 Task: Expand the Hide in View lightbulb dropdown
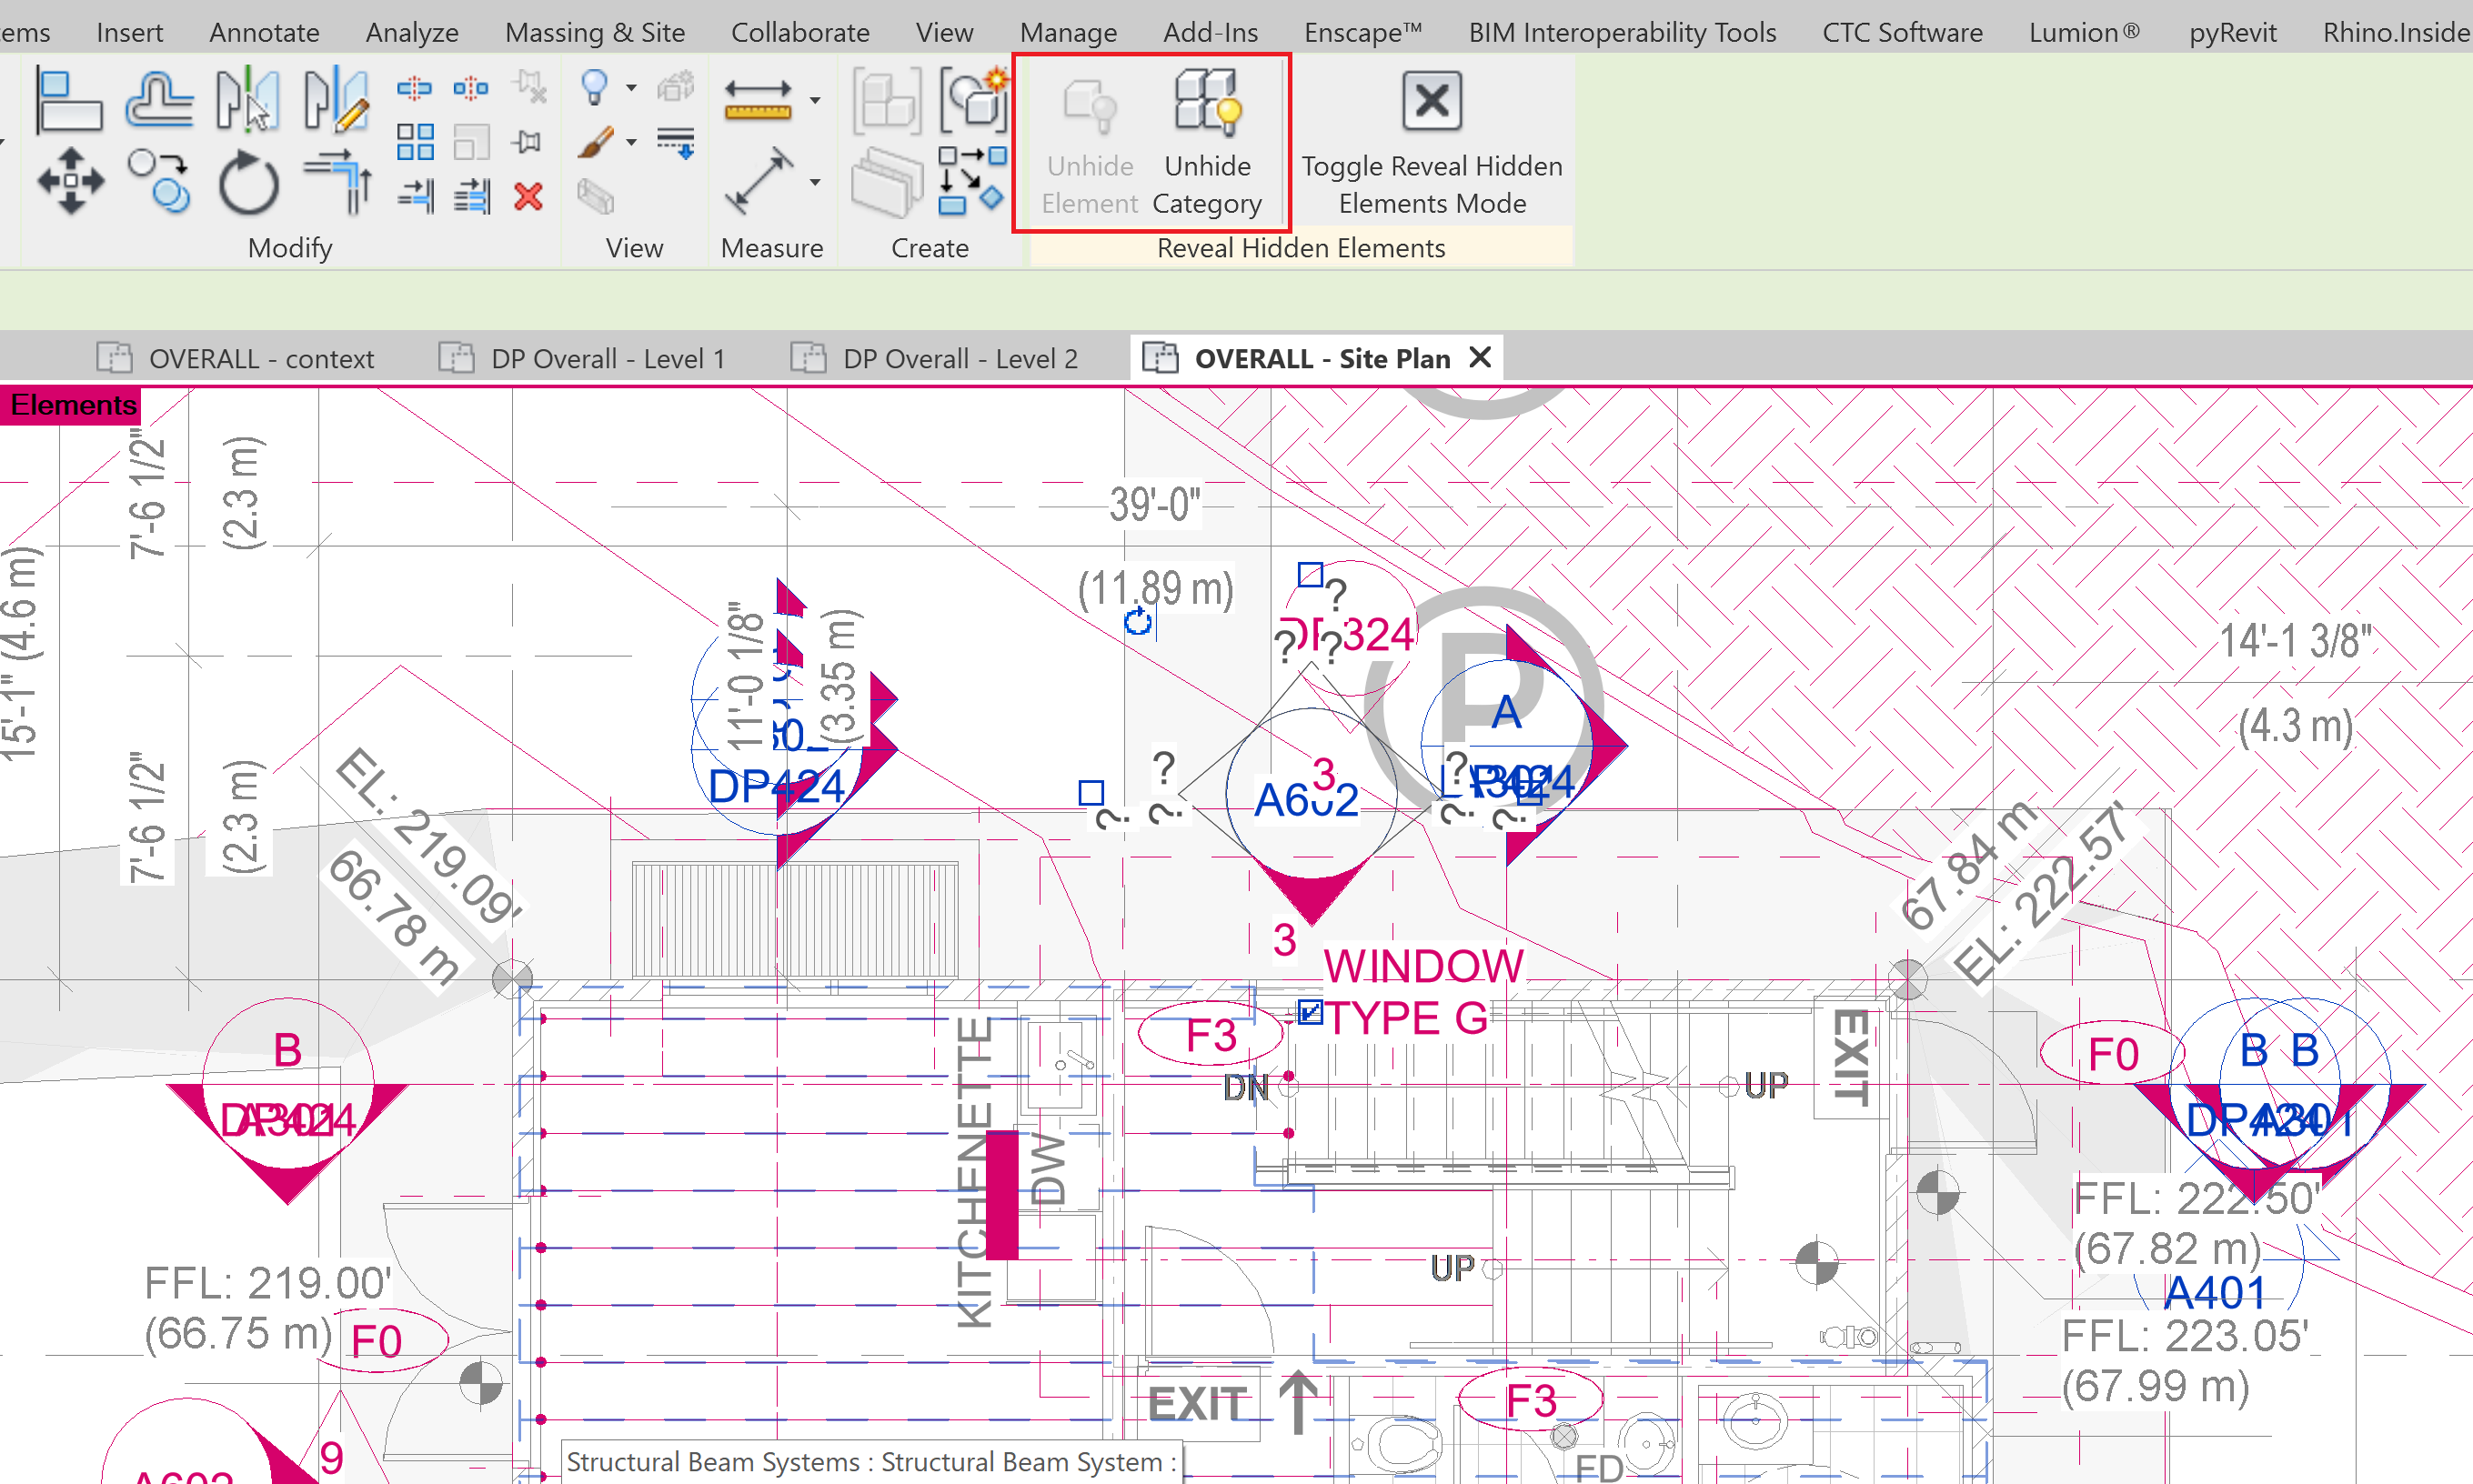[x=631, y=88]
